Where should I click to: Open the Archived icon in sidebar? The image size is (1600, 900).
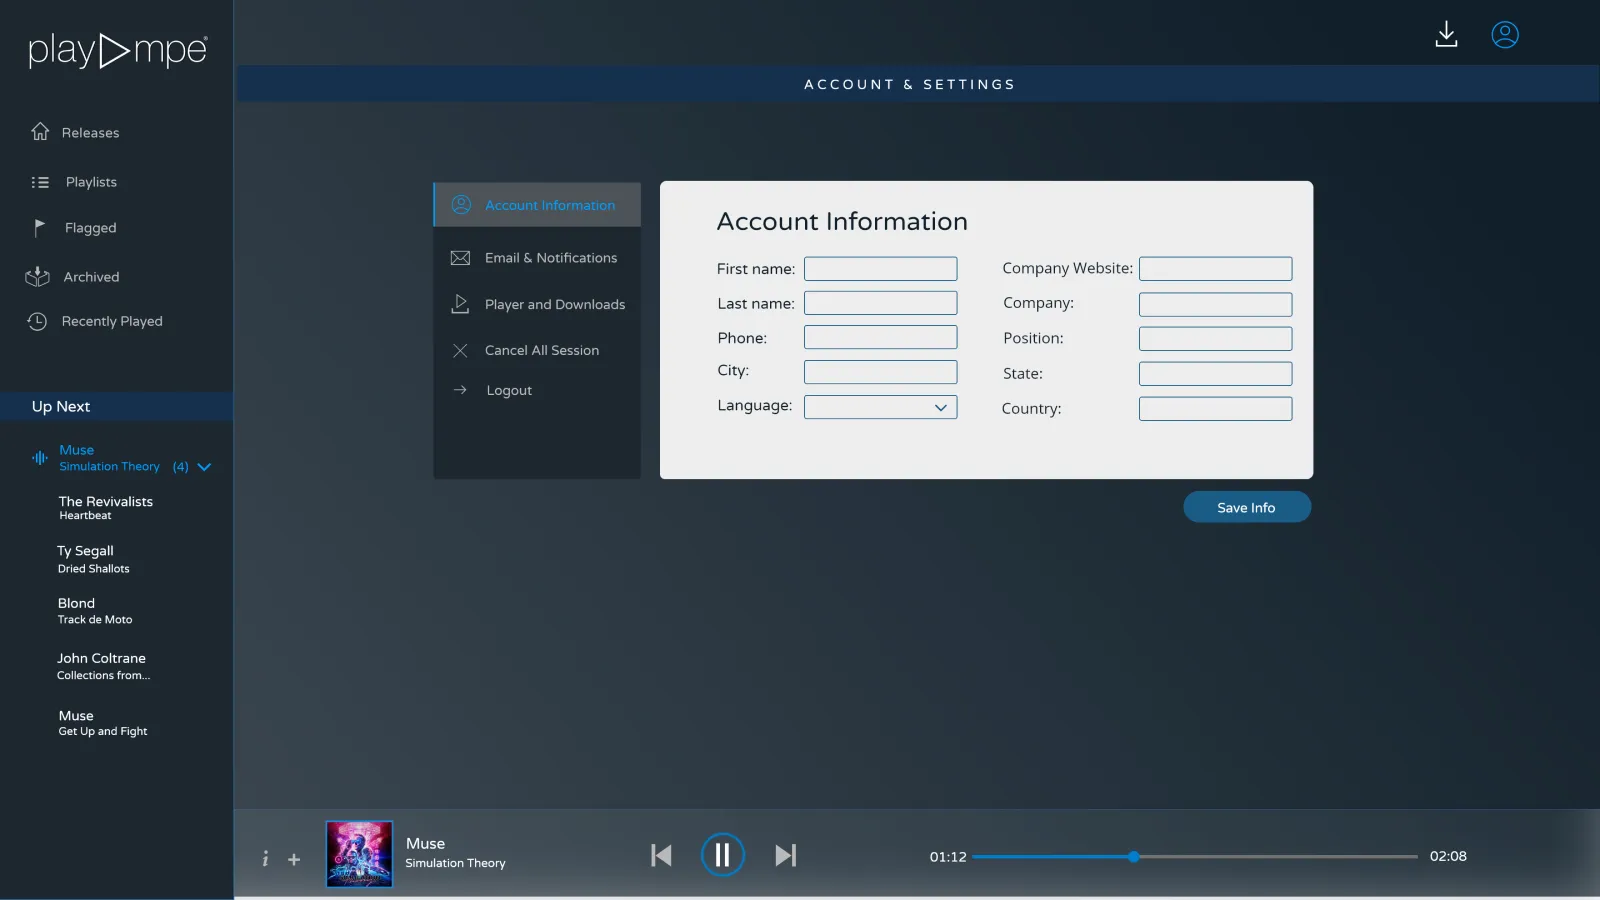[36, 276]
